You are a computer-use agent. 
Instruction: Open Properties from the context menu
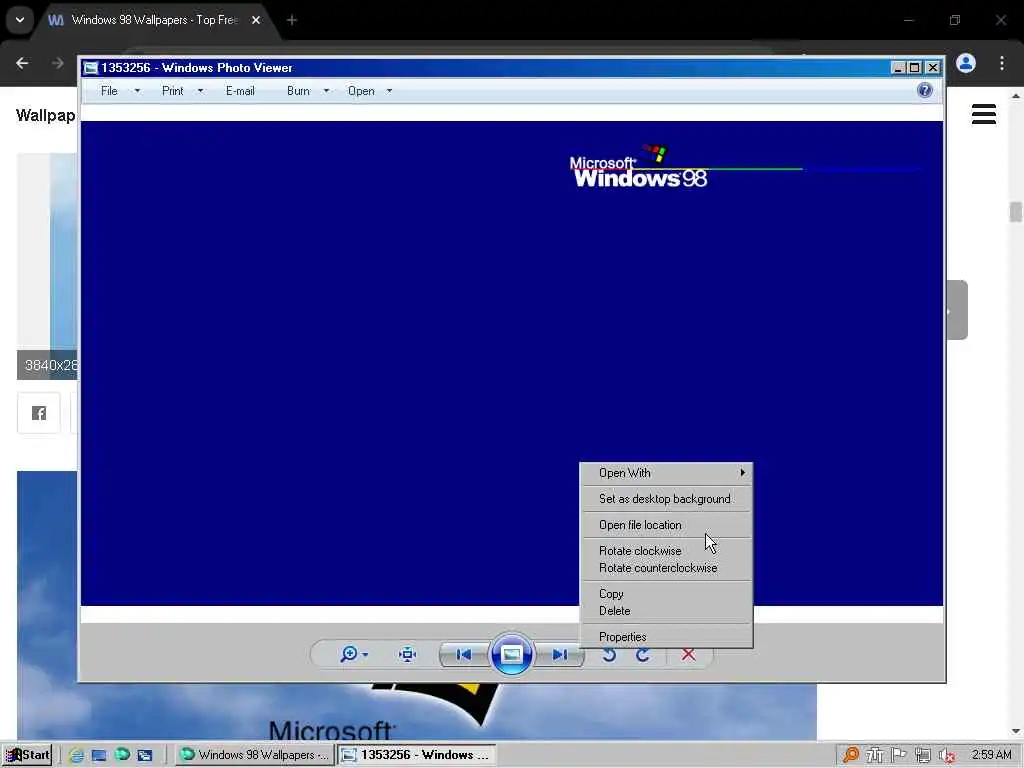click(x=666, y=637)
